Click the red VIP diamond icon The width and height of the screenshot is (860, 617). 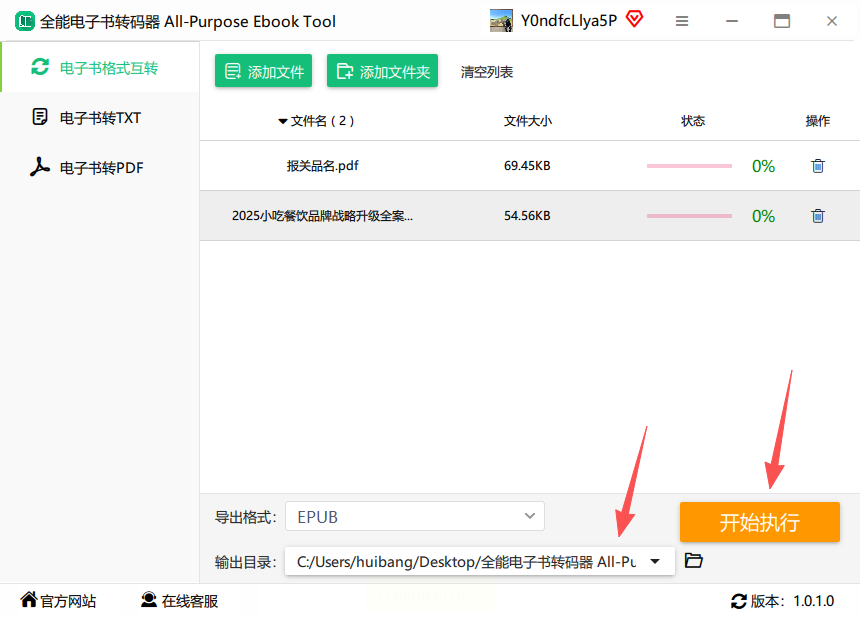[635, 19]
